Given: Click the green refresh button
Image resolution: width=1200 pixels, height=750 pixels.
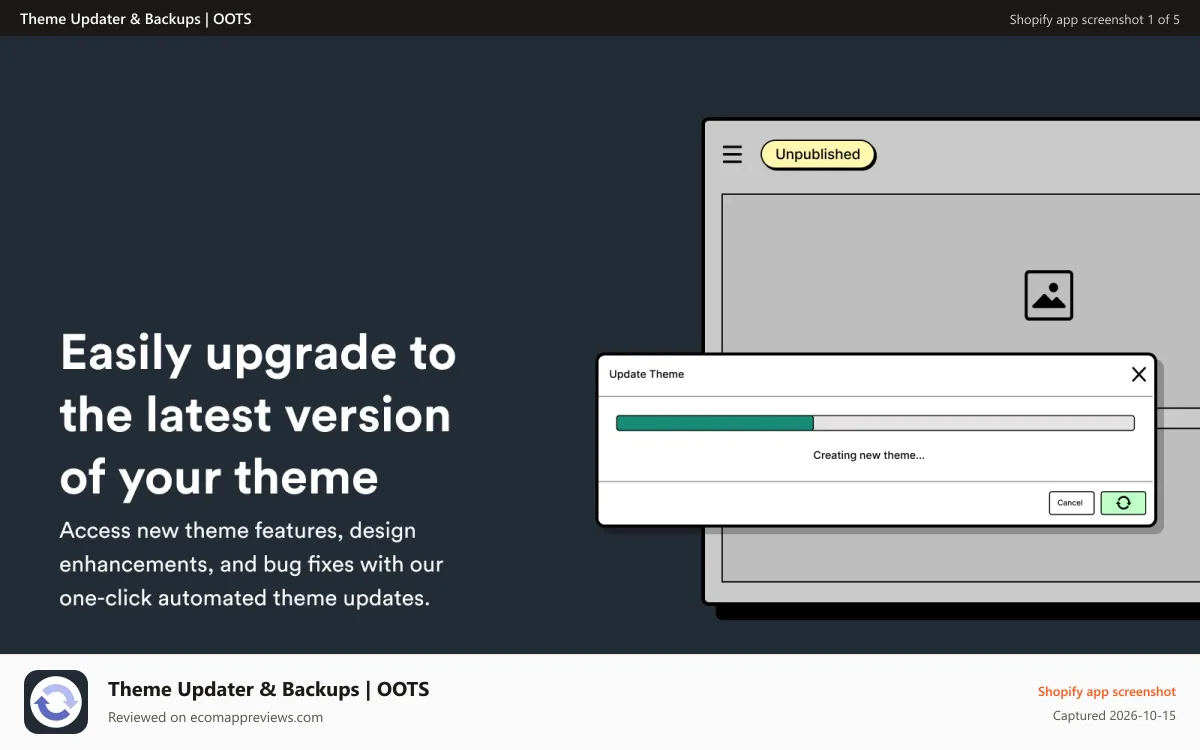Looking at the screenshot, I should coord(1123,503).
